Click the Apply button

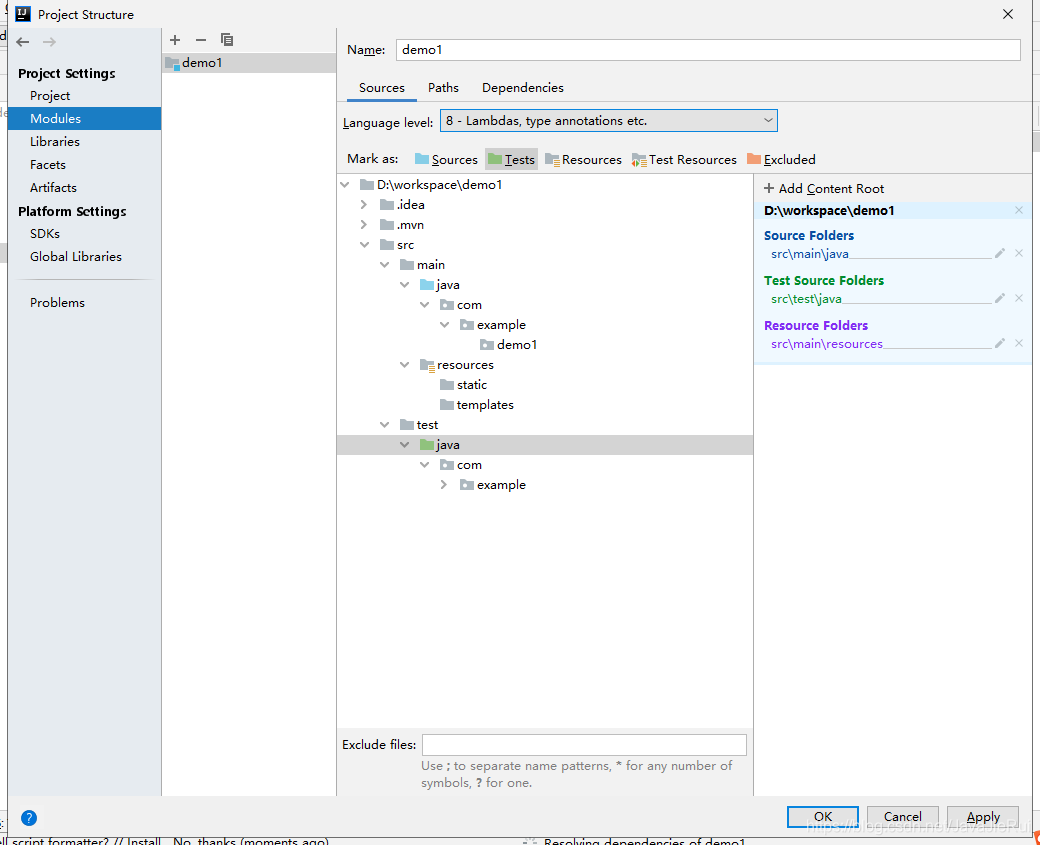[x=983, y=817]
